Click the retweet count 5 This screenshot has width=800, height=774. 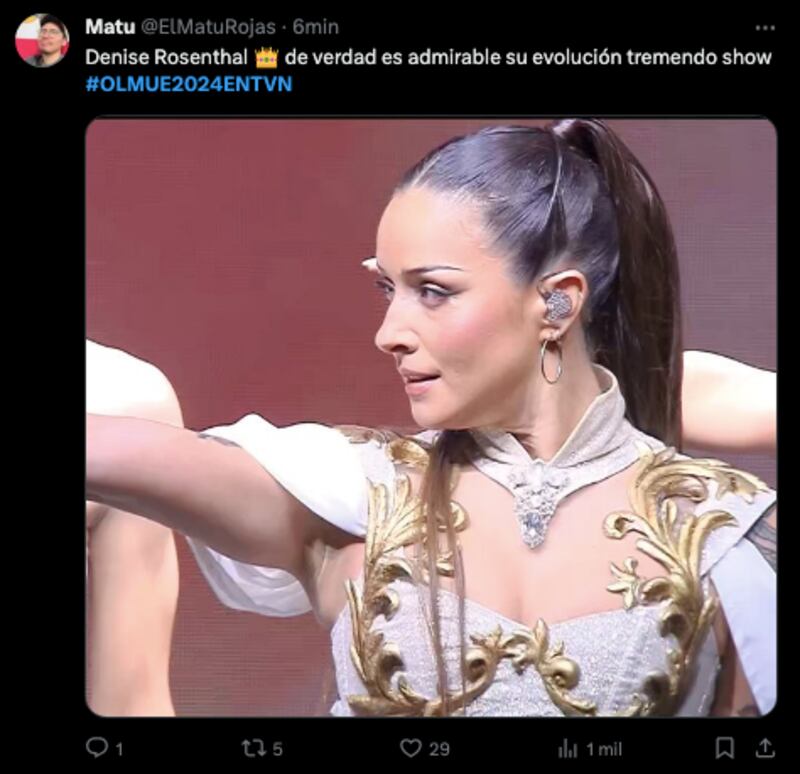point(277,750)
